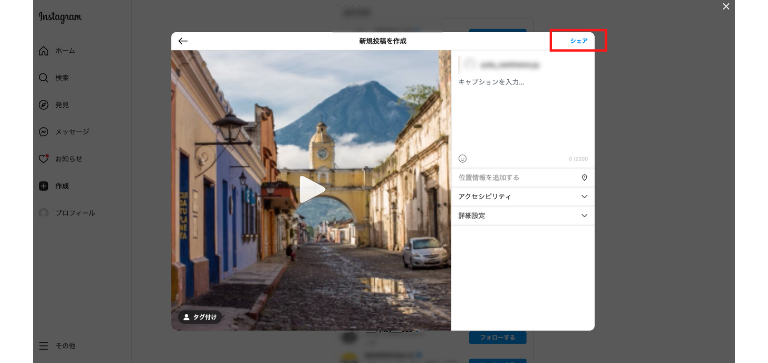Viewport: 768px width, 363px height.
Task: Open メッセージ messenger icon in sidebar
Action: tap(44, 132)
